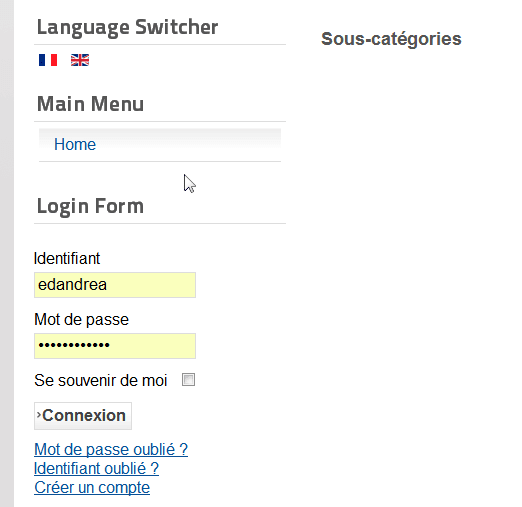Open the Home menu item
Image resolution: width=522 pixels, height=507 pixels.
75,144
